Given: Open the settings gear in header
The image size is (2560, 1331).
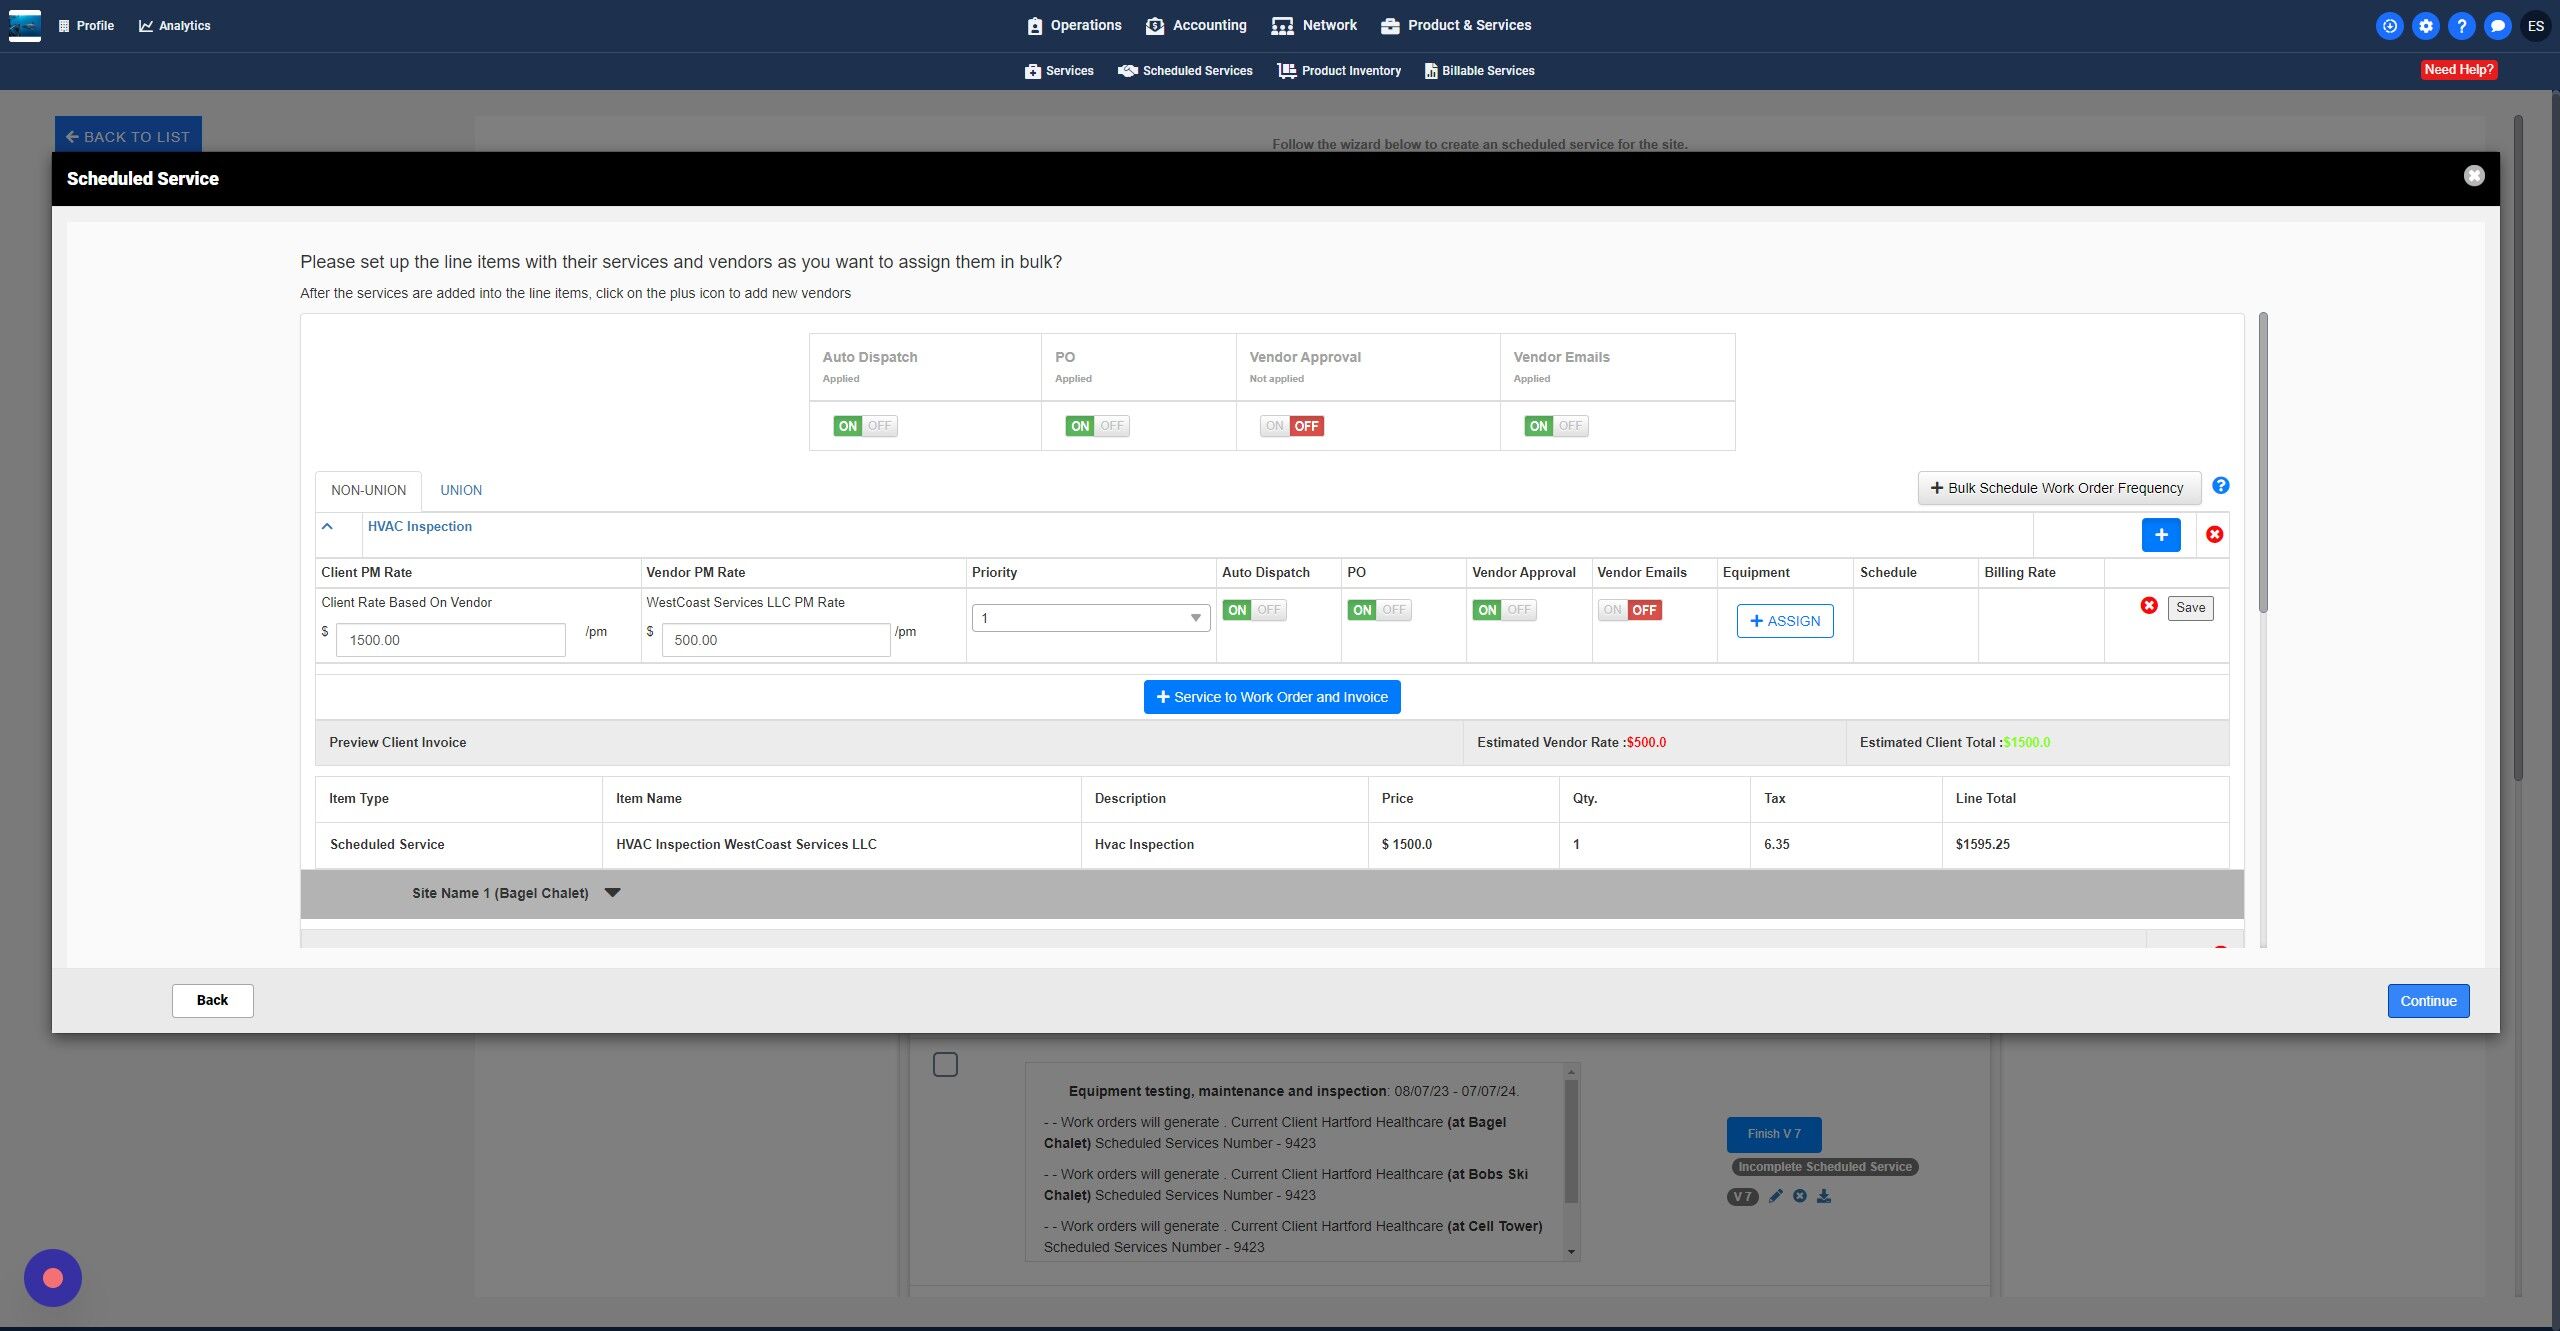Looking at the screenshot, I should [x=2425, y=26].
